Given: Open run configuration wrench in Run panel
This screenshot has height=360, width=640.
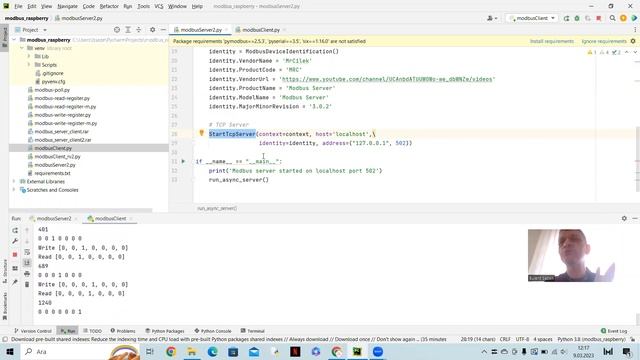Looking at the screenshot, I should tap(15, 241).
